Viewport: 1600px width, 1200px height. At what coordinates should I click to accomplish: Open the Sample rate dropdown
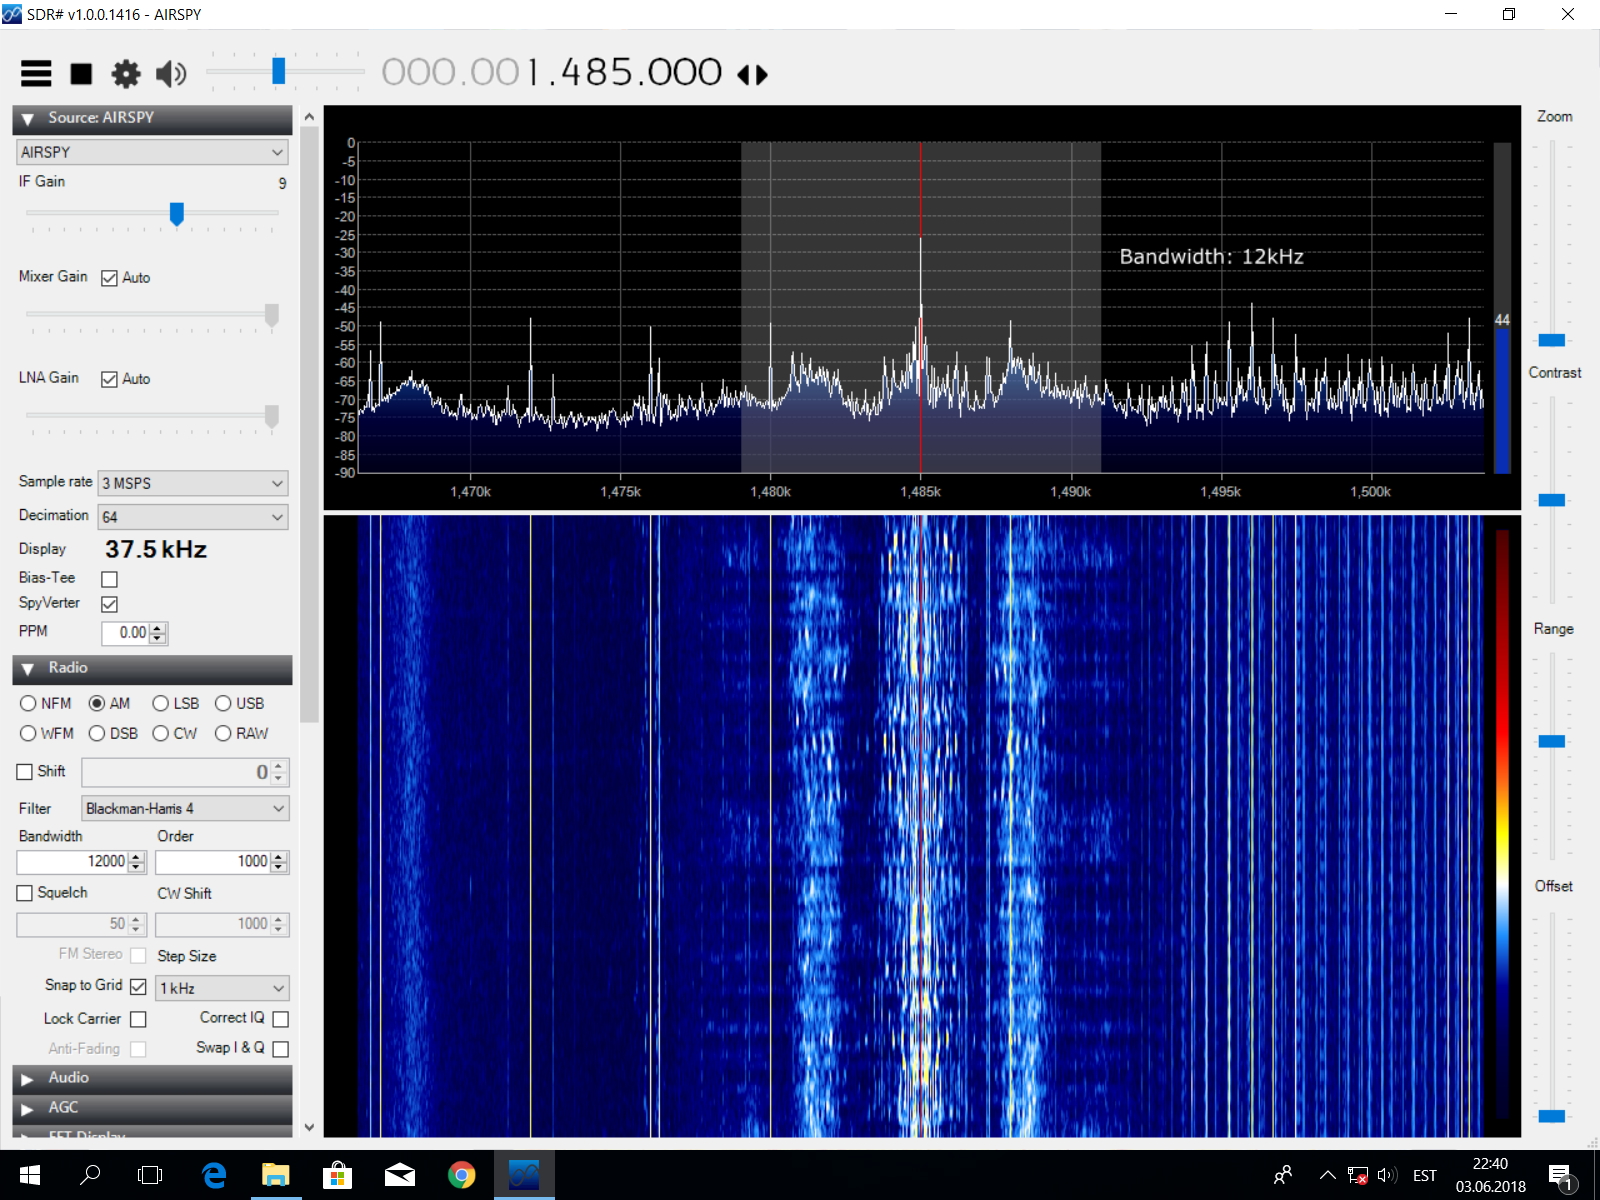coord(193,483)
